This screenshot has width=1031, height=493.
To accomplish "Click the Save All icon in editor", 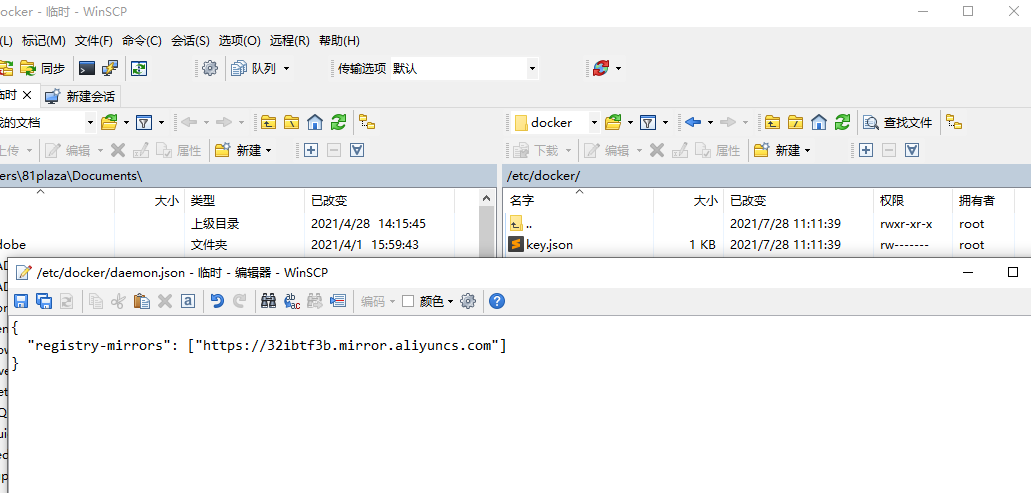I will (x=44, y=301).
